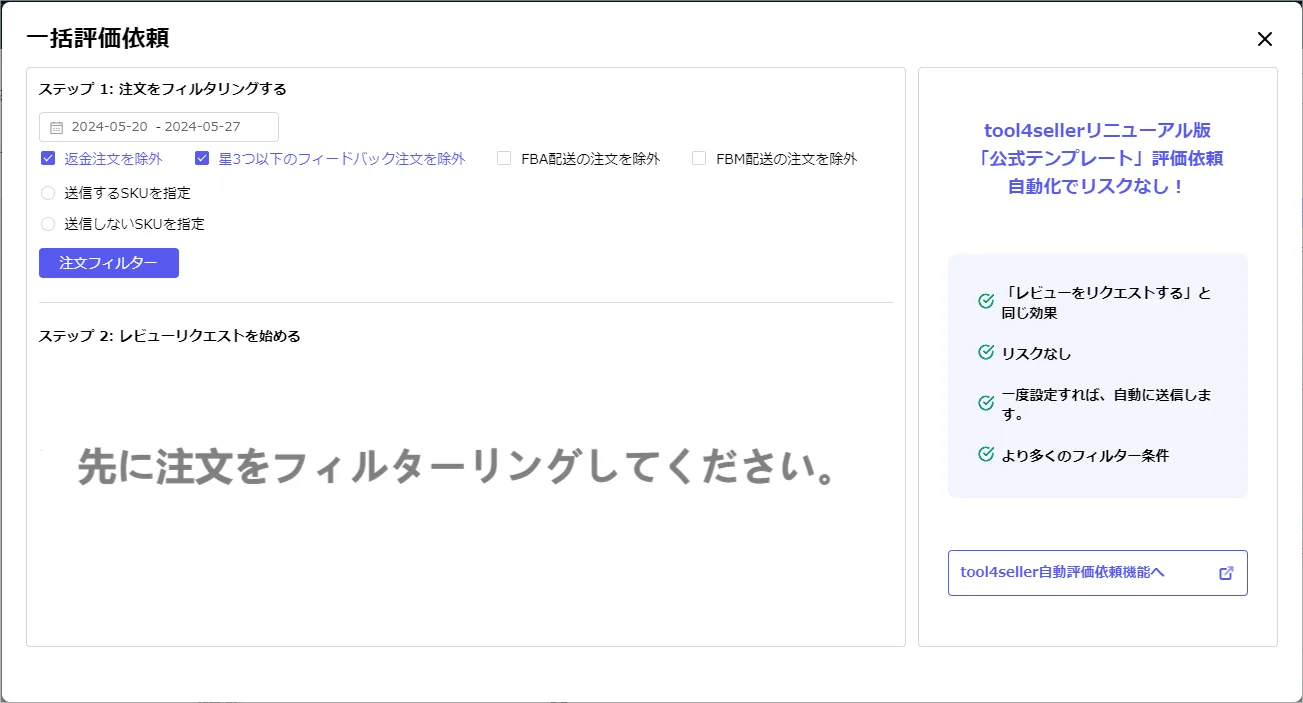
Task: Enable FBA配送の注文を除外 checkbox
Action: click(x=504, y=158)
